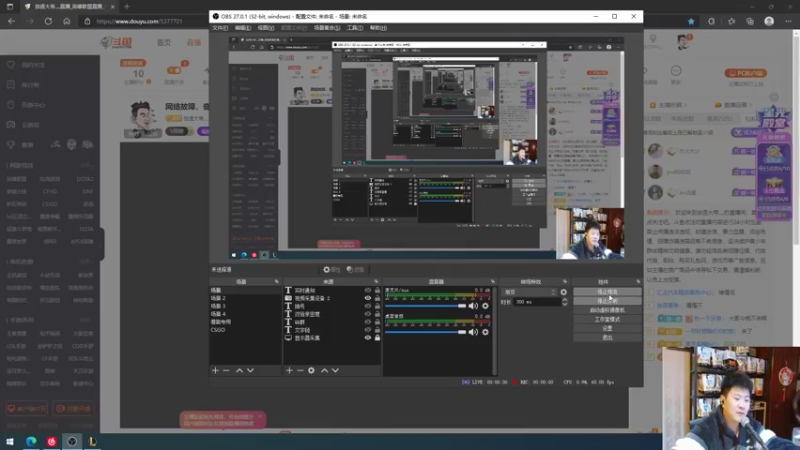800x450 pixels.
Task: Open 滤镜 filters button
Action: [356, 269]
